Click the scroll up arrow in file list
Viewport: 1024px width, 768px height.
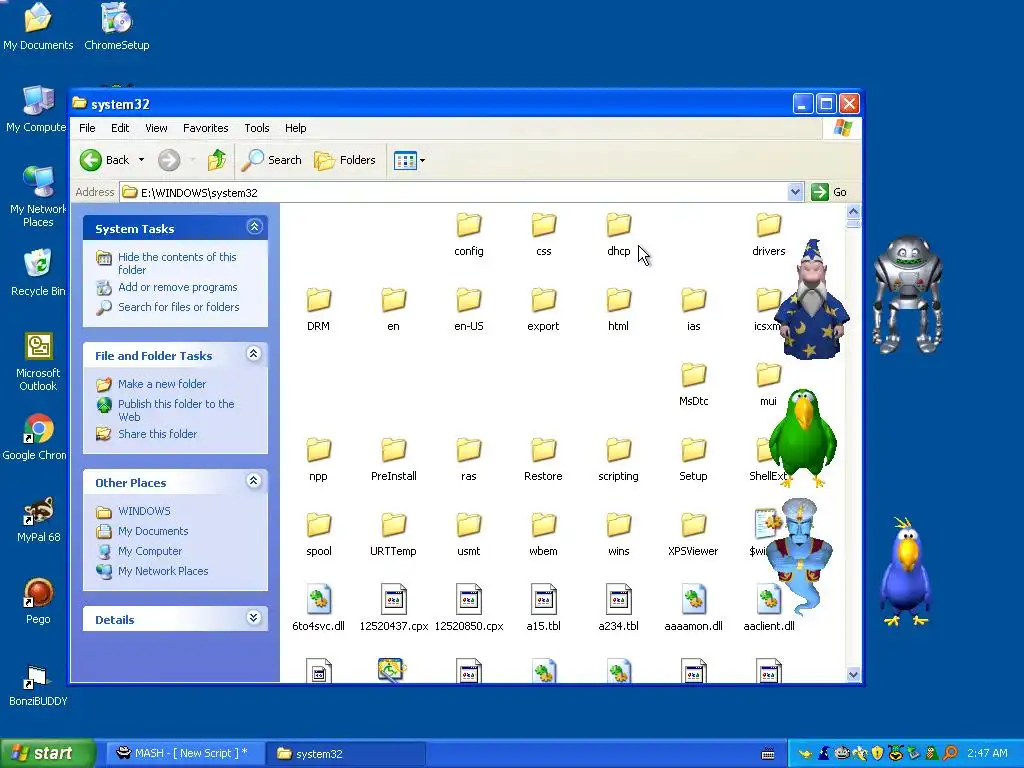(853, 212)
